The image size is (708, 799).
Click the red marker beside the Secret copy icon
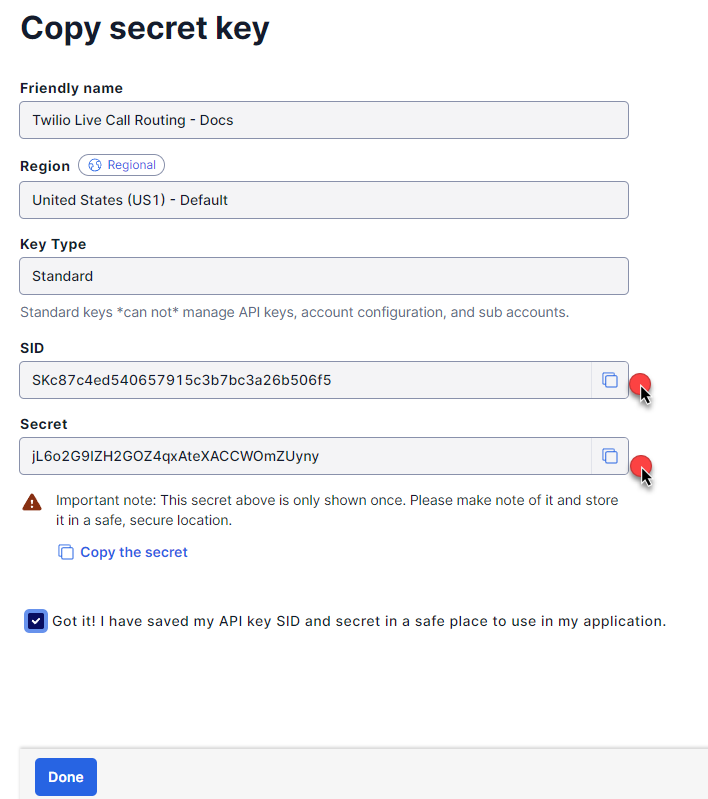640,464
